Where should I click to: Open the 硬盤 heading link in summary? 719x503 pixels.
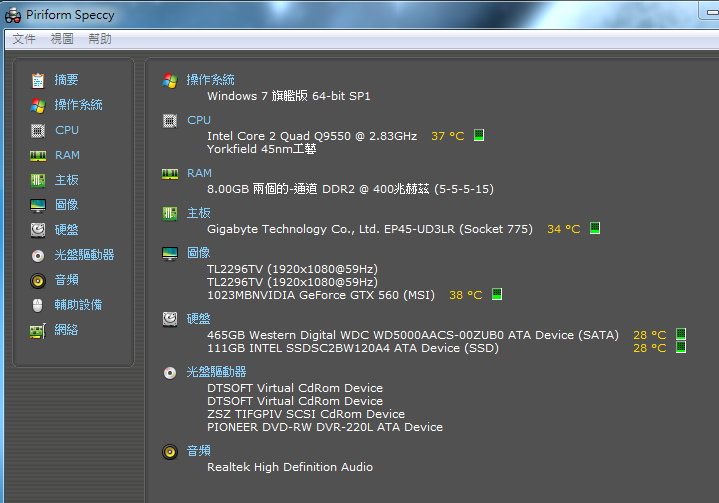click(199, 319)
